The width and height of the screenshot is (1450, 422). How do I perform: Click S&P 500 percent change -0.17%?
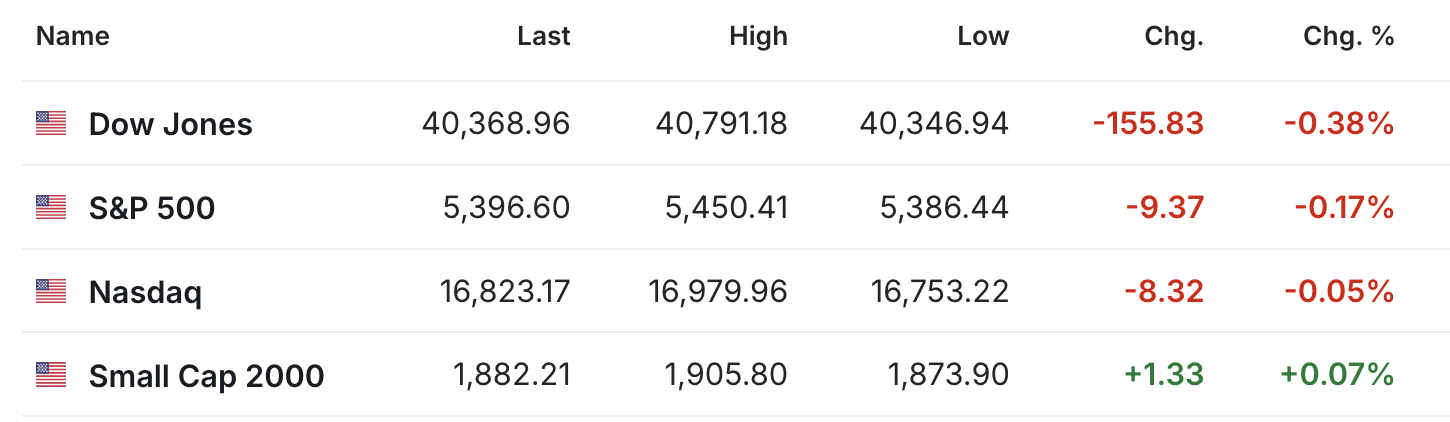pos(1344,208)
